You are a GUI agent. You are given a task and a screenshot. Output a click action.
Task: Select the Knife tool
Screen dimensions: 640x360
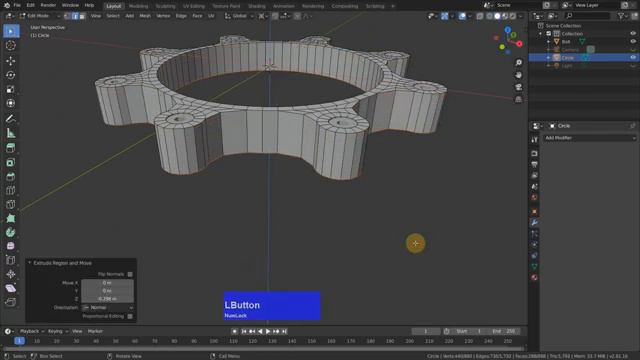click(x=11, y=204)
